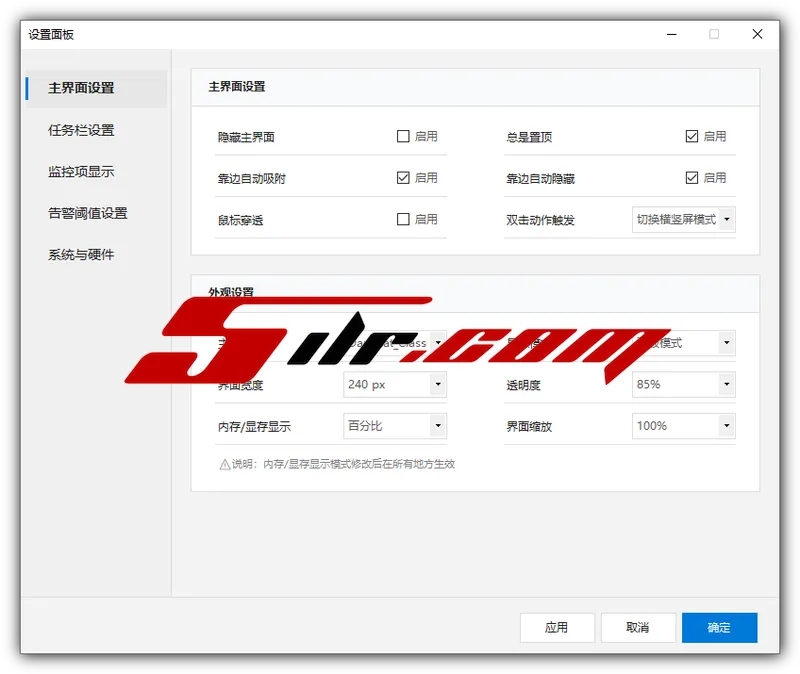Enable the 隐藏主界面 checkbox
The height and width of the screenshot is (674, 800).
coord(404,136)
